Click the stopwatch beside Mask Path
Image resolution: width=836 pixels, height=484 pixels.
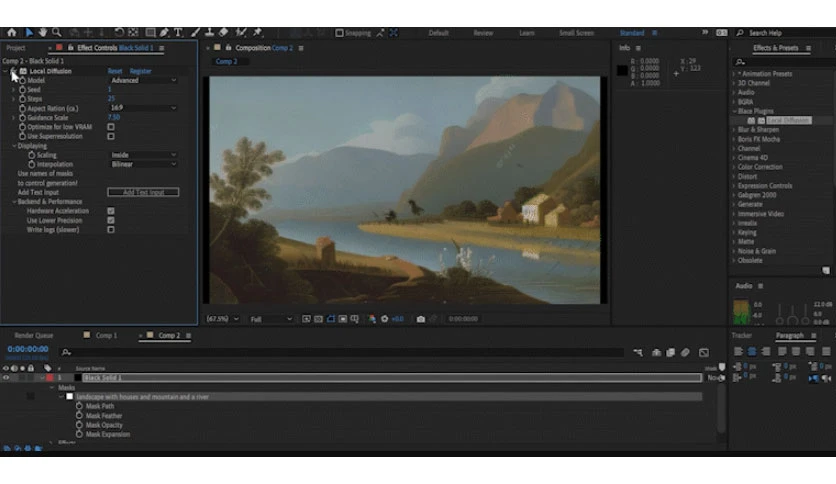[x=79, y=406]
